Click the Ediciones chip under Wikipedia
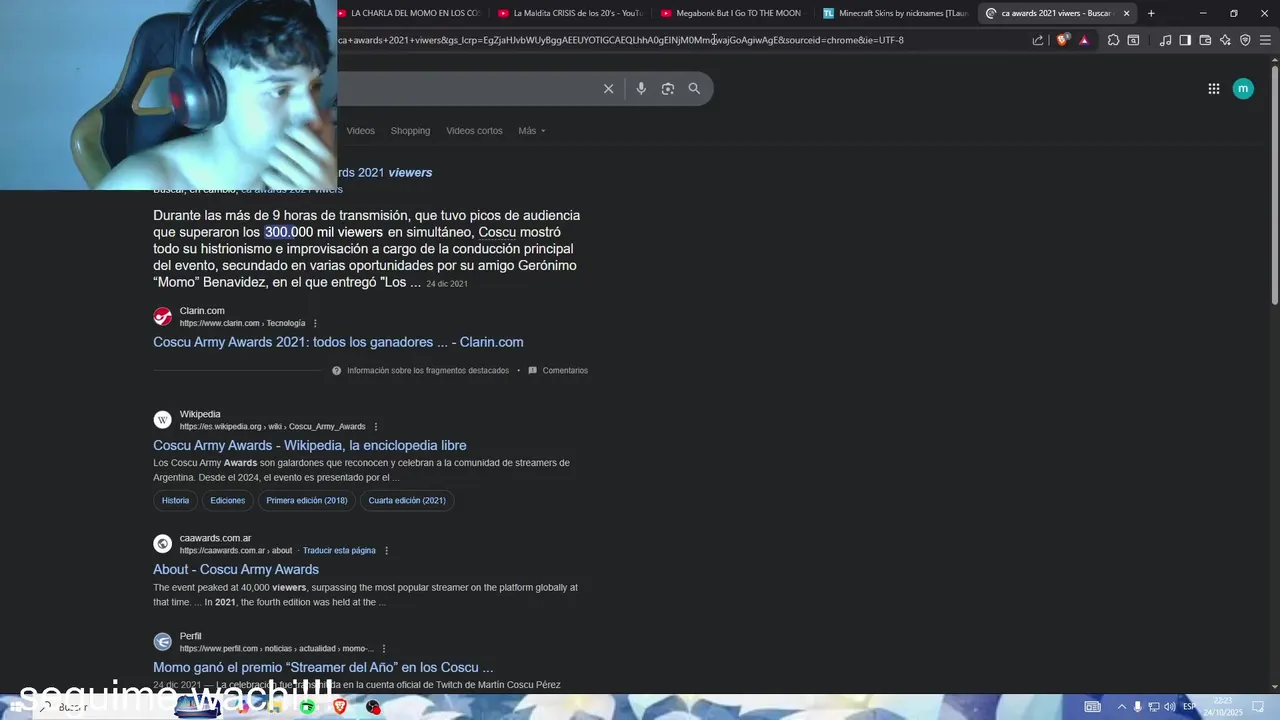 click(227, 500)
